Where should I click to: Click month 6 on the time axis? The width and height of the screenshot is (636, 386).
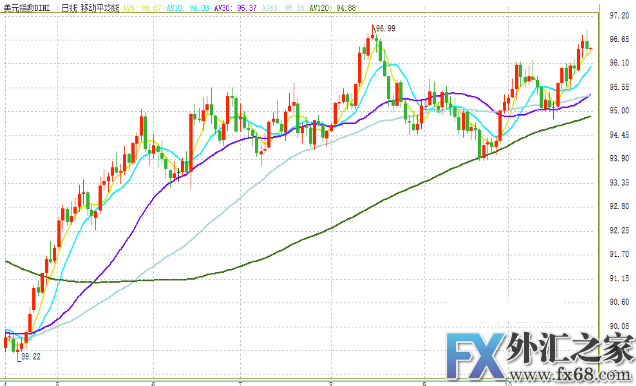tap(153, 383)
